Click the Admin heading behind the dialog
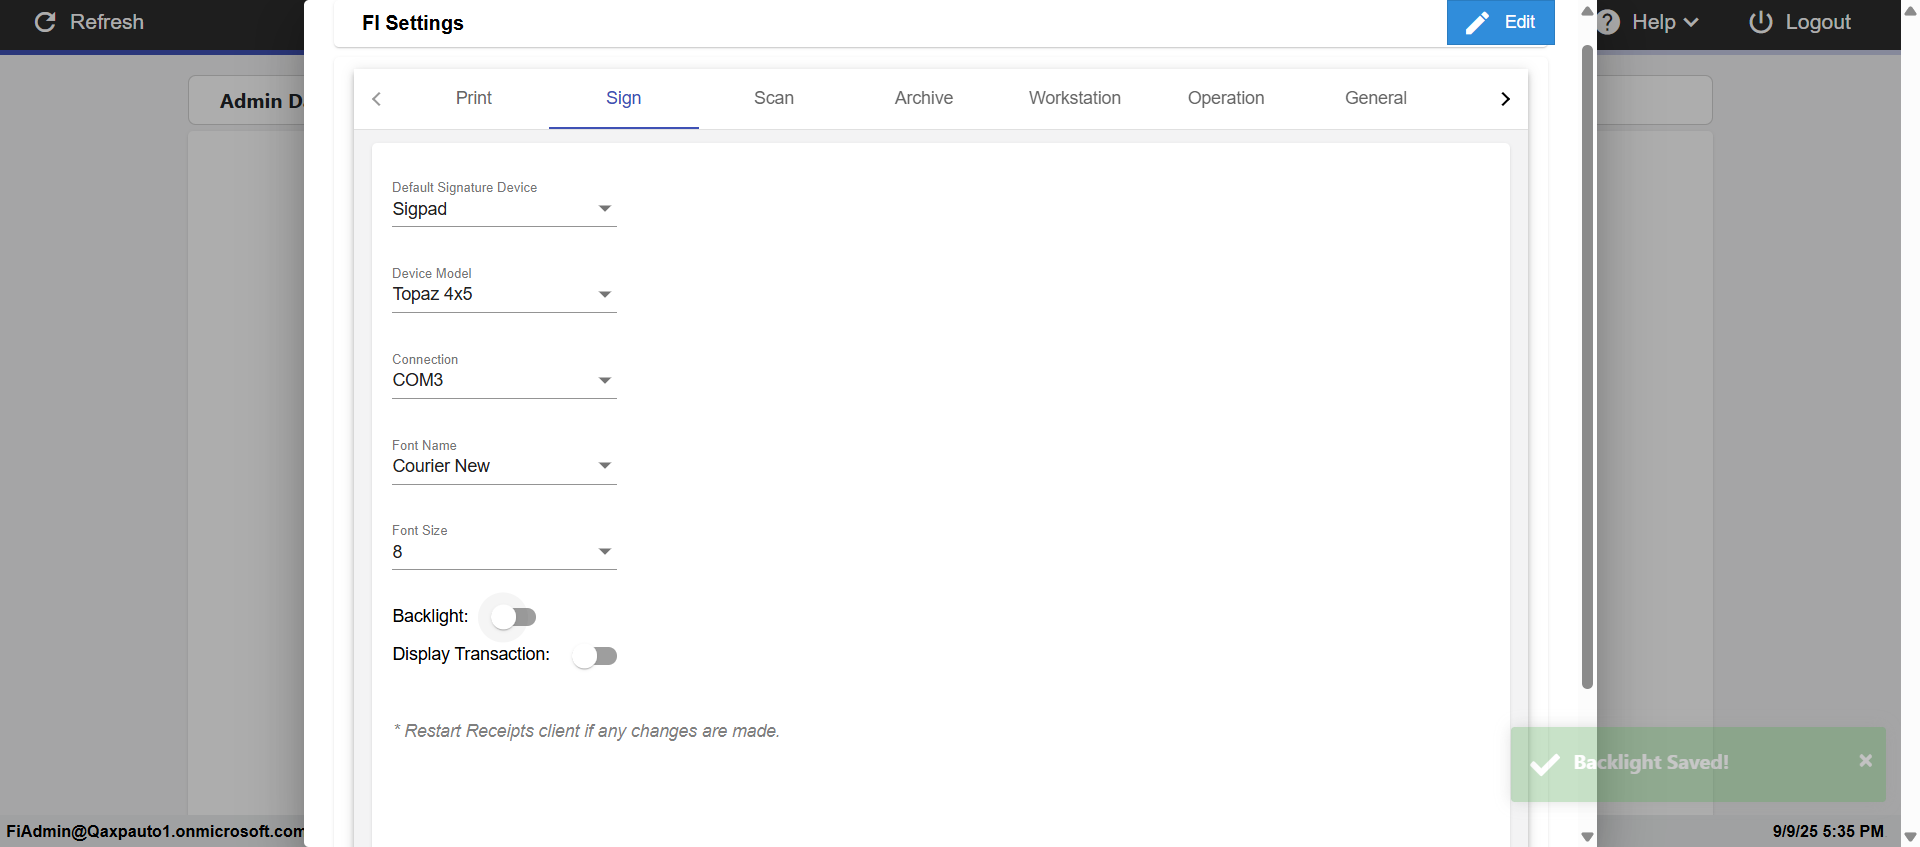This screenshot has height=847, width=1920. point(261,101)
